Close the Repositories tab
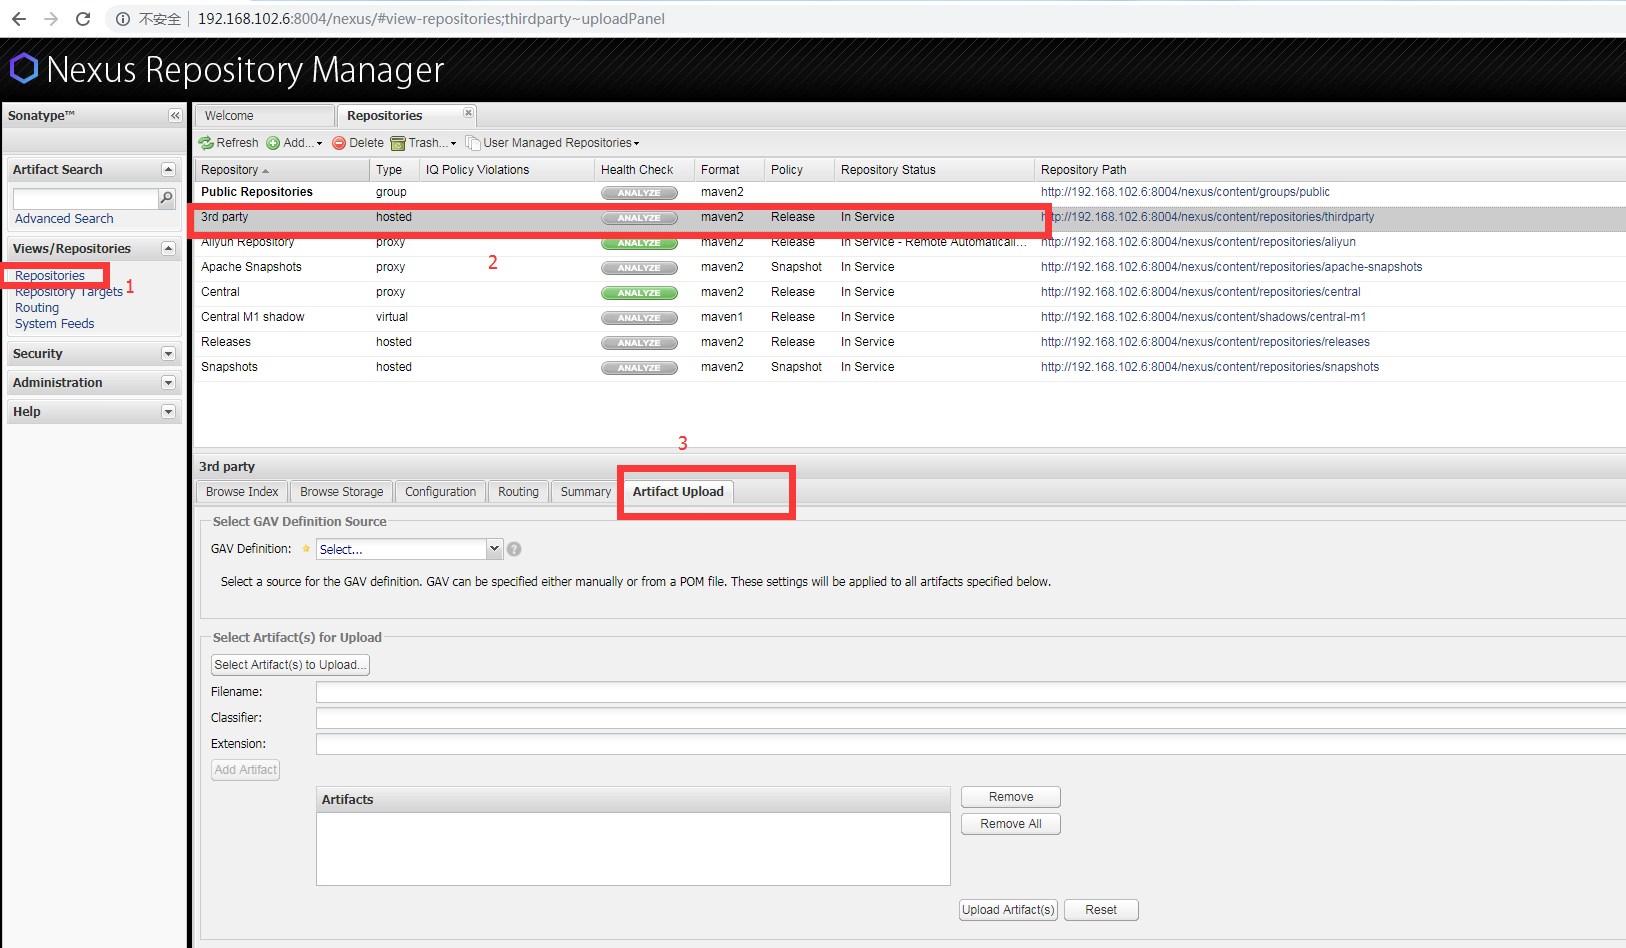Image resolution: width=1626 pixels, height=948 pixels. click(468, 113)
